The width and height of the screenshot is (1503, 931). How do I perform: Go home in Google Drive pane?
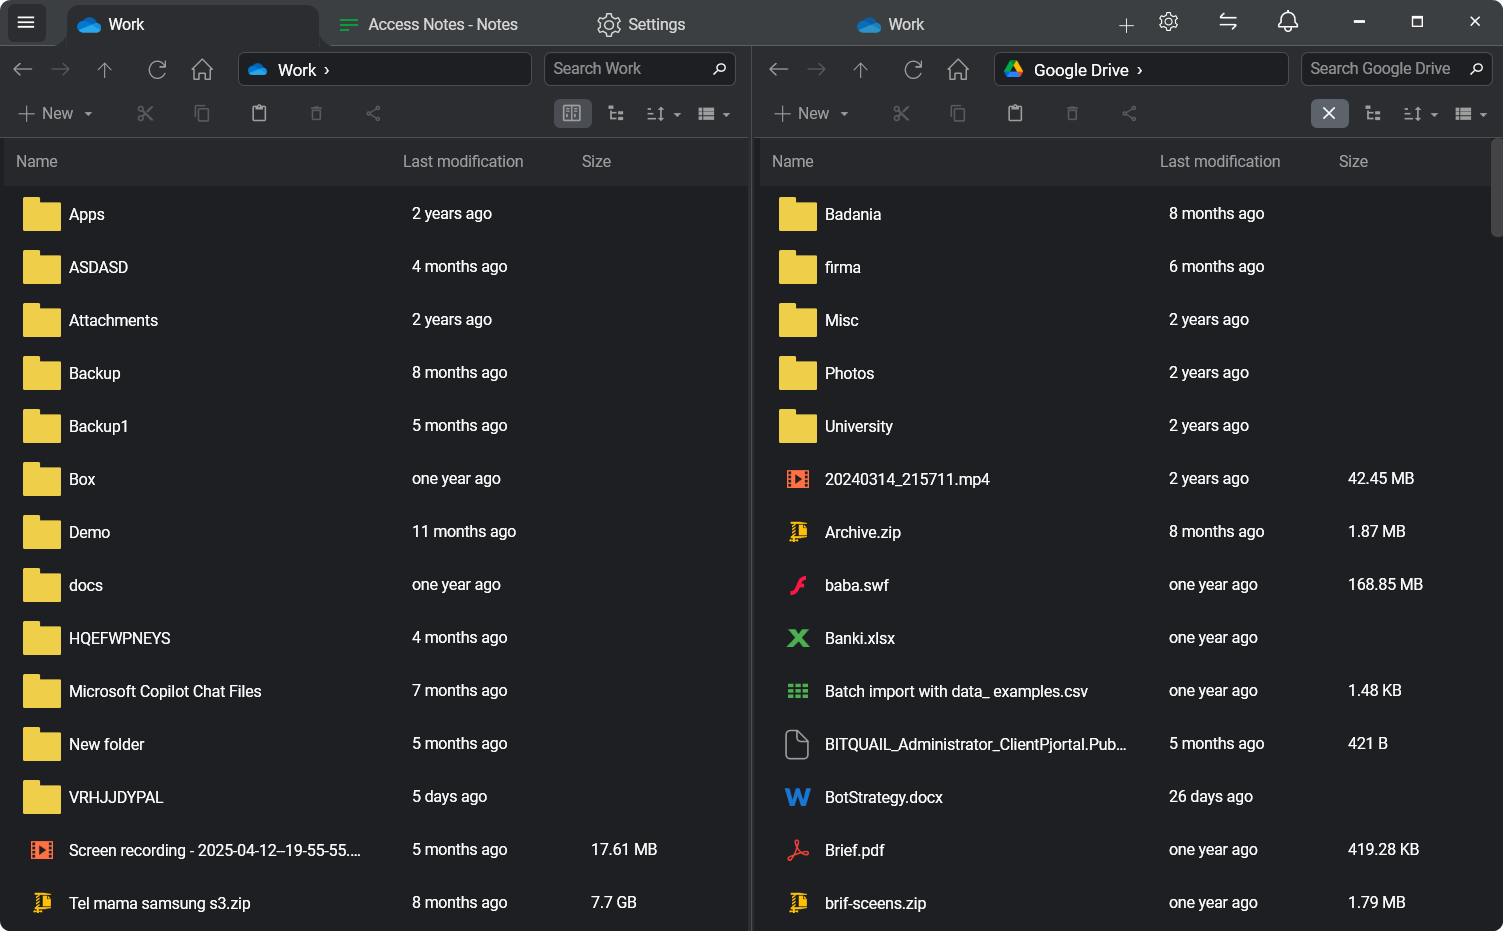958,69
